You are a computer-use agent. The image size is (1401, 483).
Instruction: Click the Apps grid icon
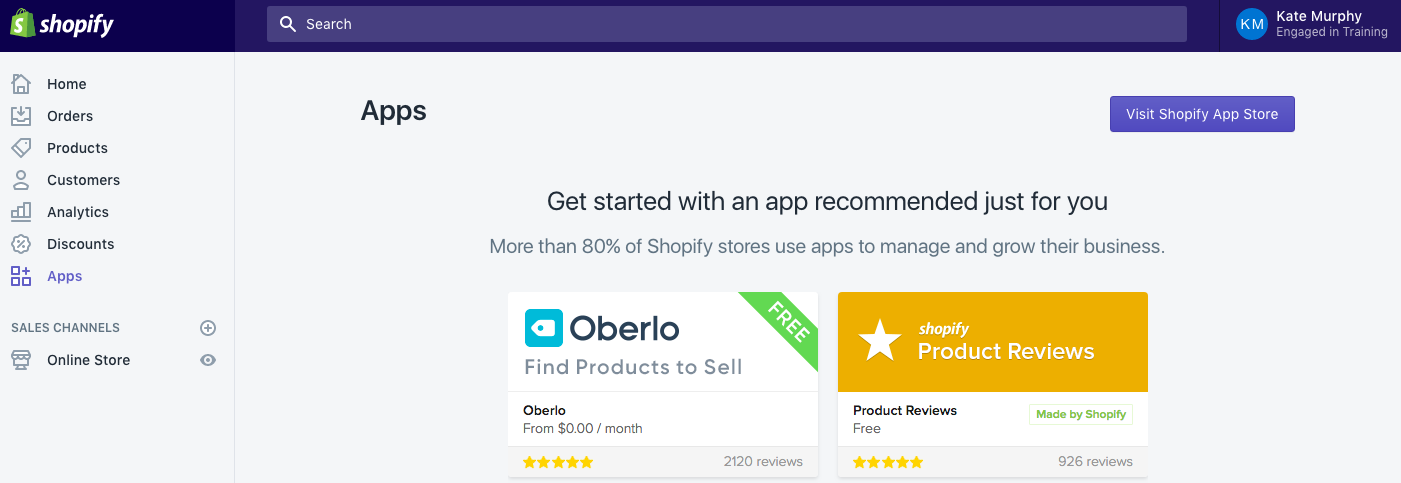pos(21,276)
